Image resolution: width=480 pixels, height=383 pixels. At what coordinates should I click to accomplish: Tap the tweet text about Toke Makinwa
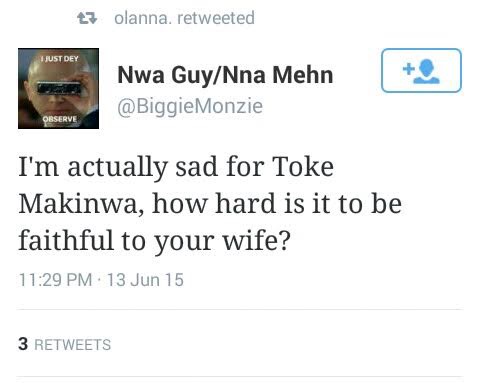click(x=210, y=204)
